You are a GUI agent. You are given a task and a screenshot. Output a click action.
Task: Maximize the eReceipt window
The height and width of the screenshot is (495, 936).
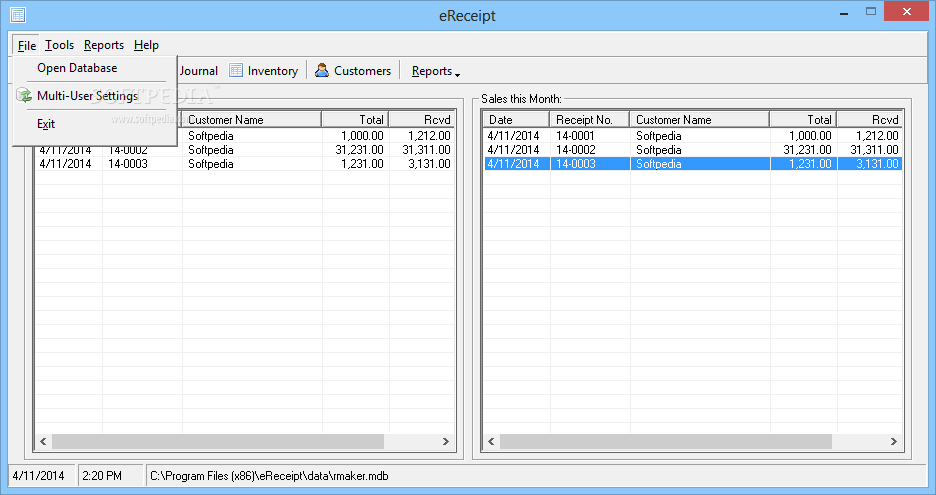[871, 12]
